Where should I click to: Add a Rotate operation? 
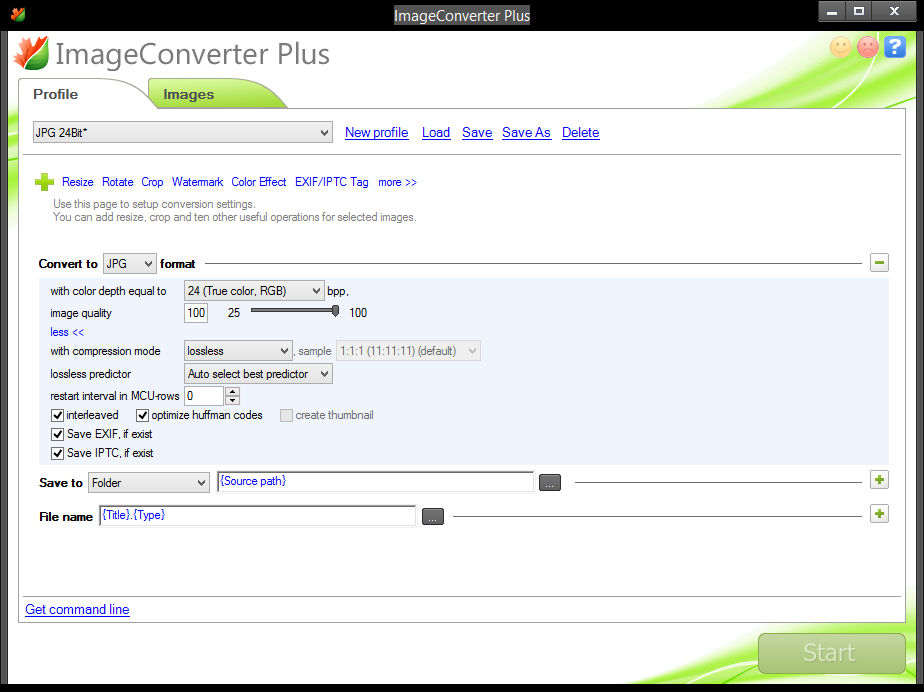(x=118, y=182)
